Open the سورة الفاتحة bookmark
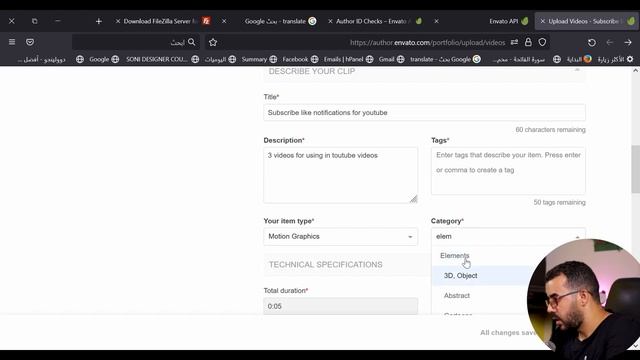This screenshot has height=360, width=640. point(526,59)
